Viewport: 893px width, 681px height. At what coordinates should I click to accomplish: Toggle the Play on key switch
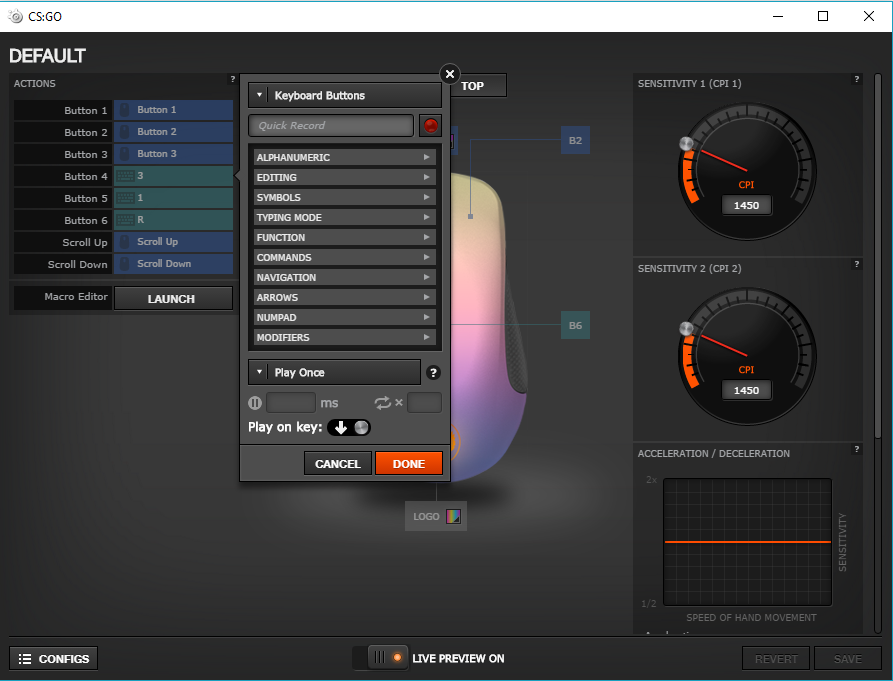tap(349, 428)
